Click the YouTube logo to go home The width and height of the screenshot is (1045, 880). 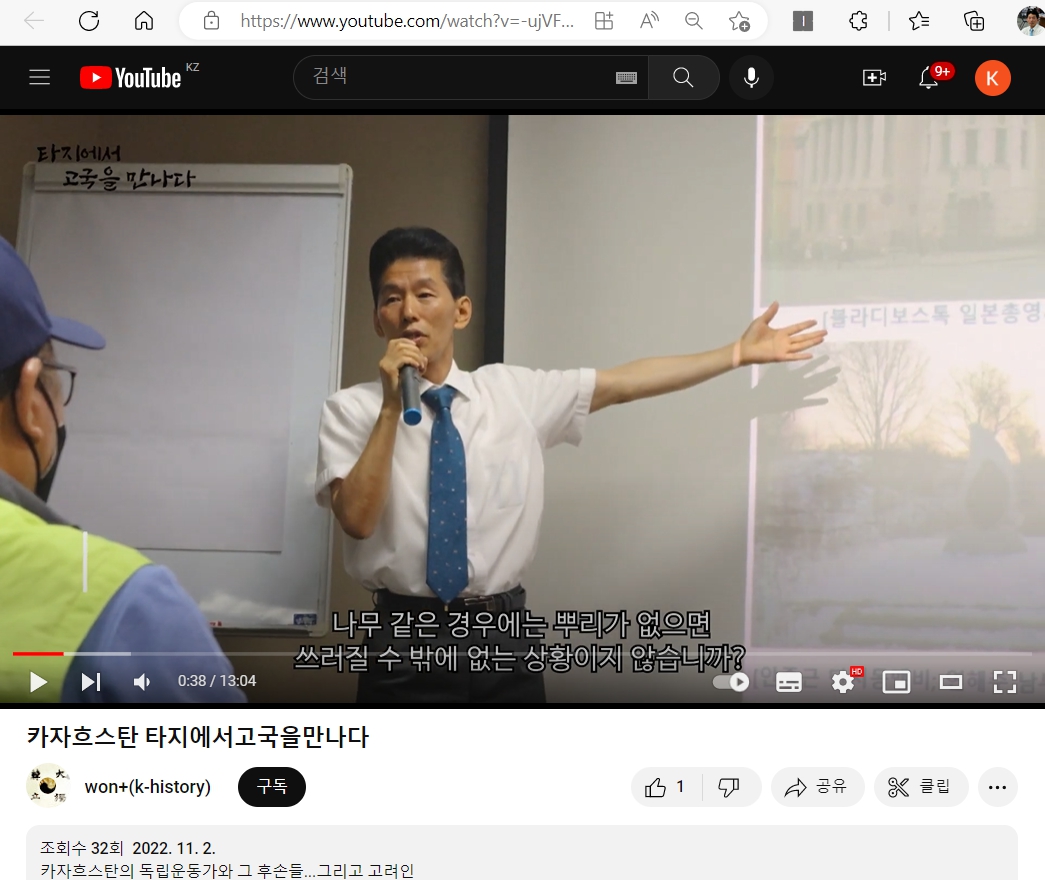pos(131,78)
